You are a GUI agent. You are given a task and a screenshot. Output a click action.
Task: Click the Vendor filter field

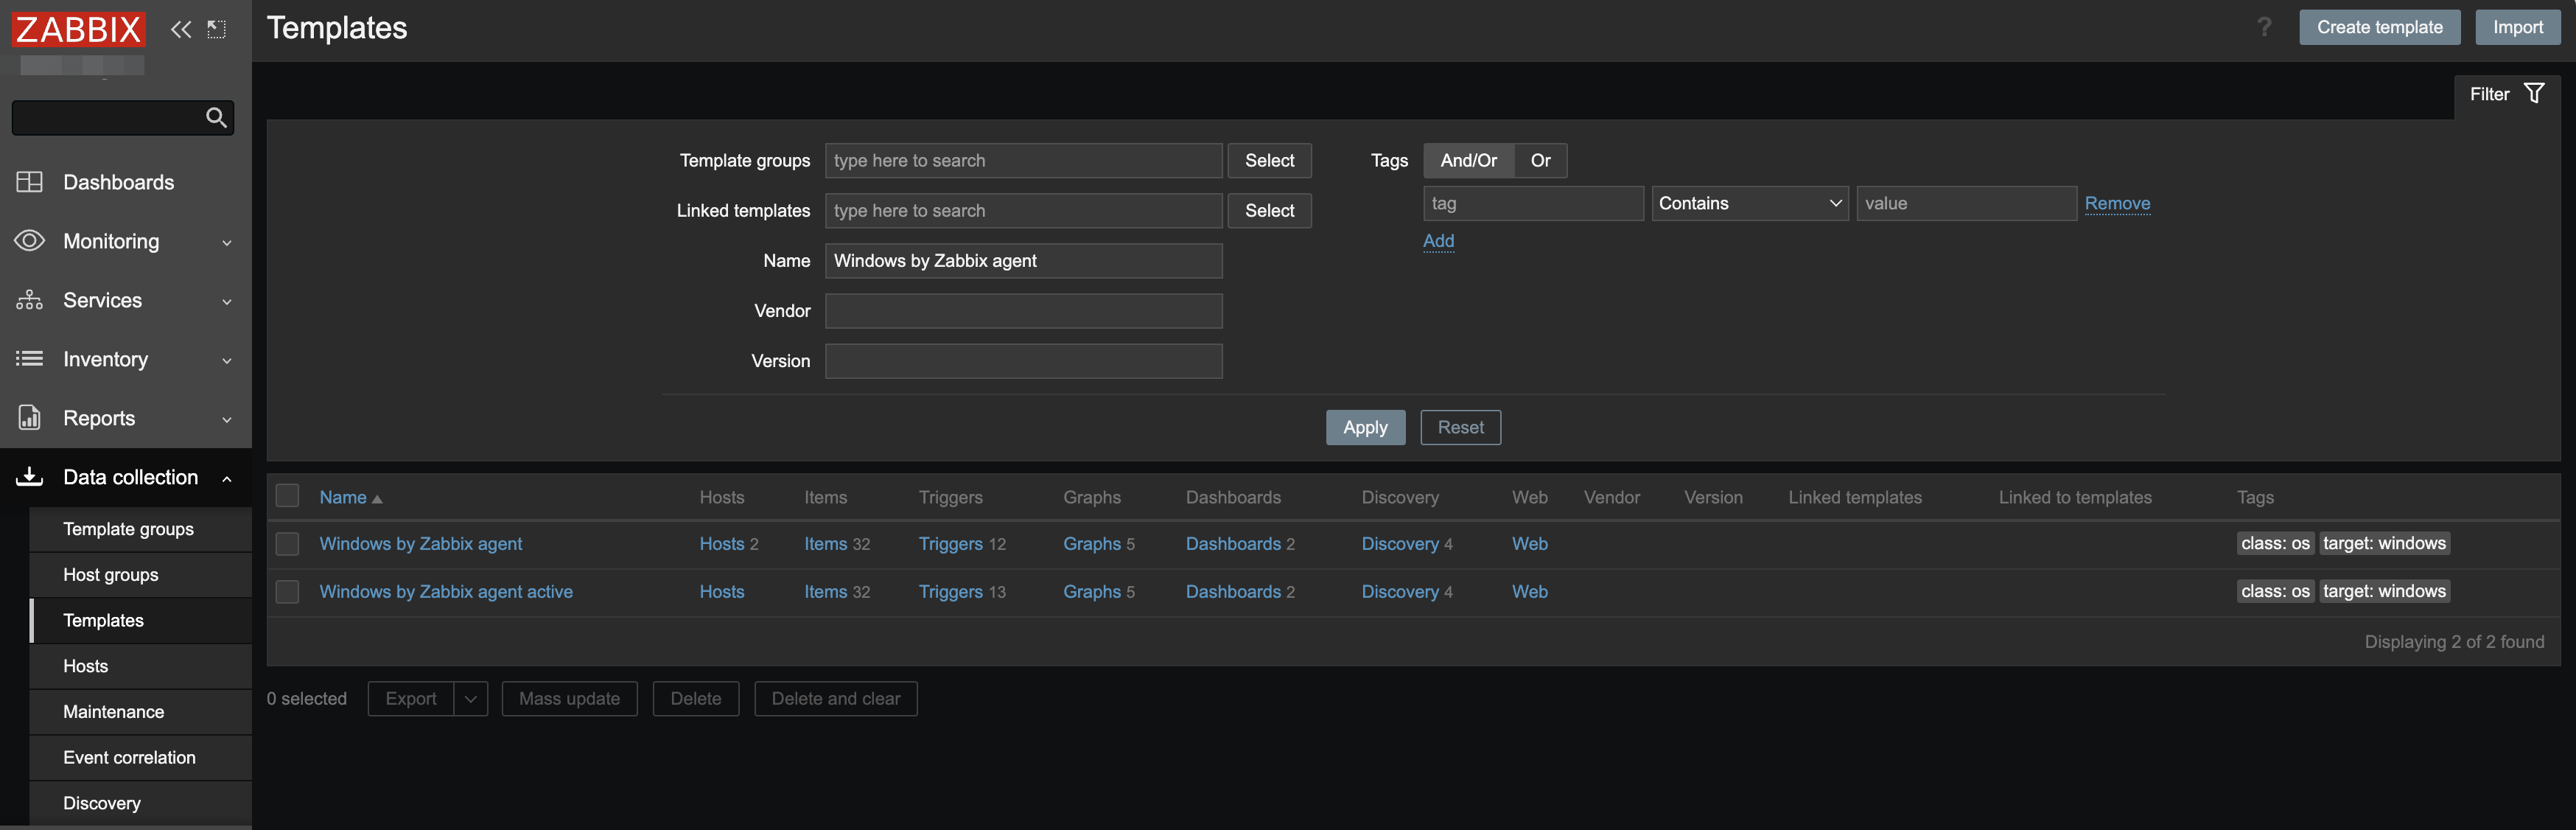(x=1023, y=311)
